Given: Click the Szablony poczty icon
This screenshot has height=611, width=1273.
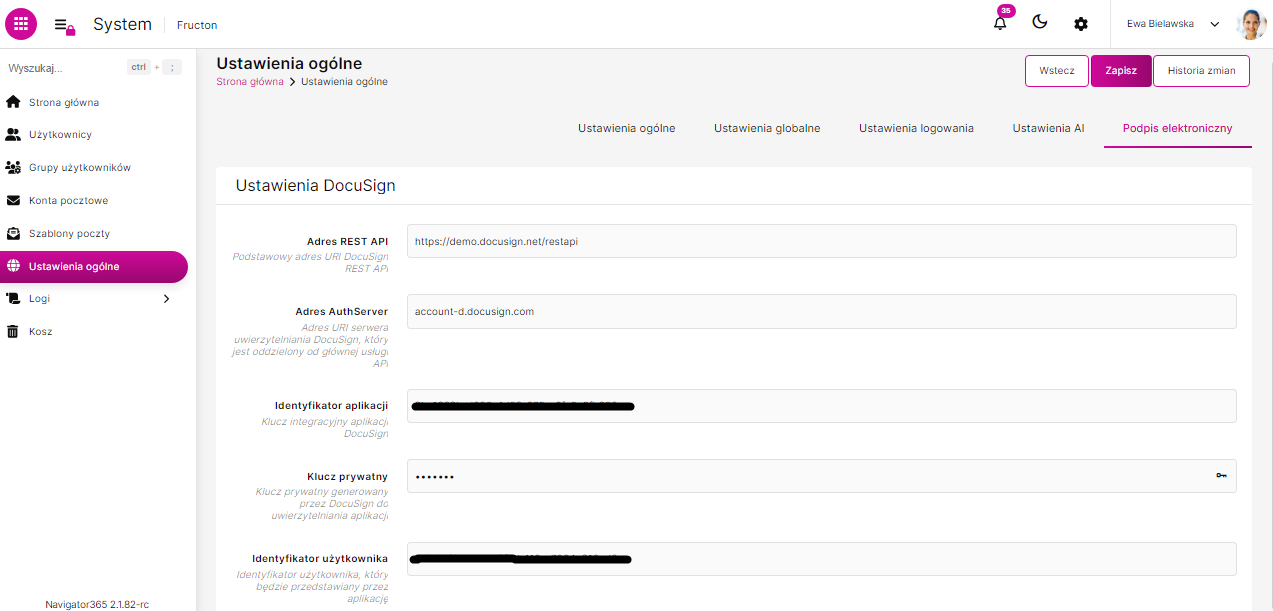Looking at the screenshot, I should (13, 233).
